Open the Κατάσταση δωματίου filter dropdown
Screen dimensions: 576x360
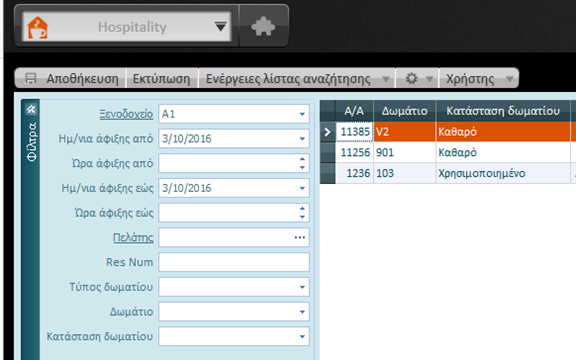pyautogui.click(x=302, y=336)
